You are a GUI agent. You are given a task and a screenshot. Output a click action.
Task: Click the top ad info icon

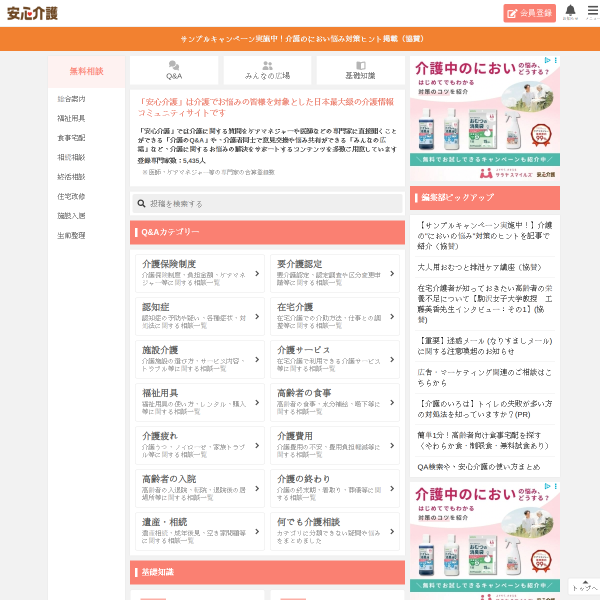click(x=547, y=60)
